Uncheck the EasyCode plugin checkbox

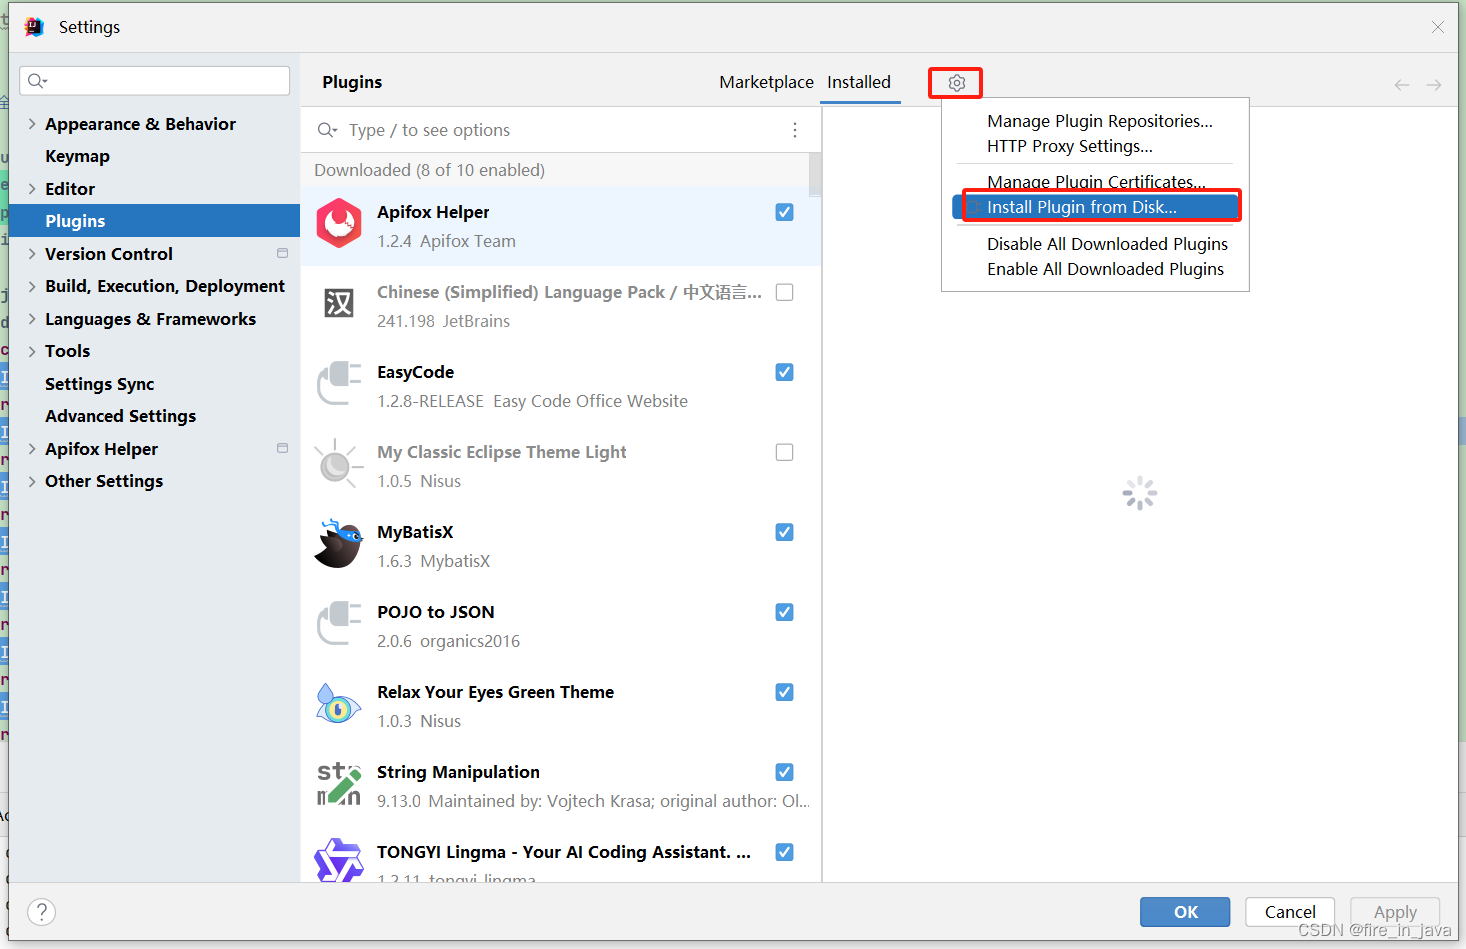tap(785, 372)
